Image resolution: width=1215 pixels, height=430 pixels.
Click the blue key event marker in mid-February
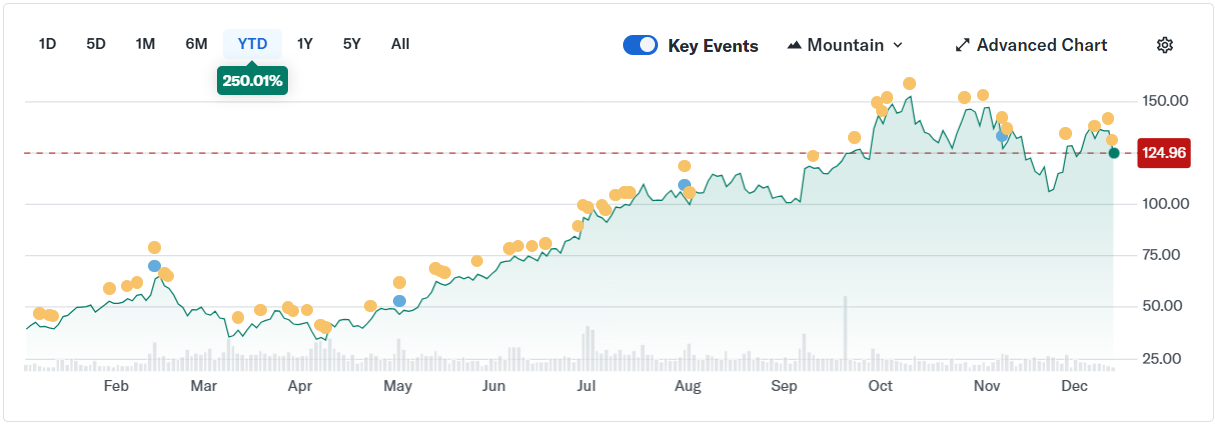(154, 266)
